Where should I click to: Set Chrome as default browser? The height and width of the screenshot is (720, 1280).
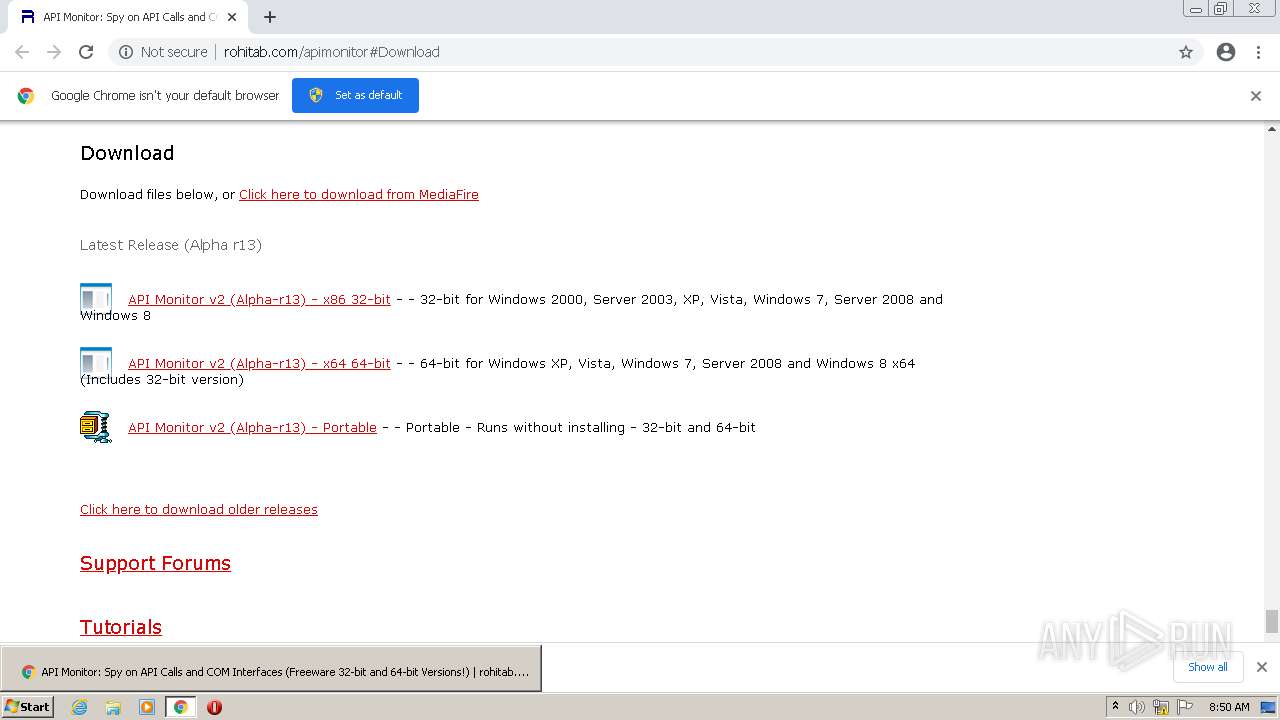pos(355,95)
